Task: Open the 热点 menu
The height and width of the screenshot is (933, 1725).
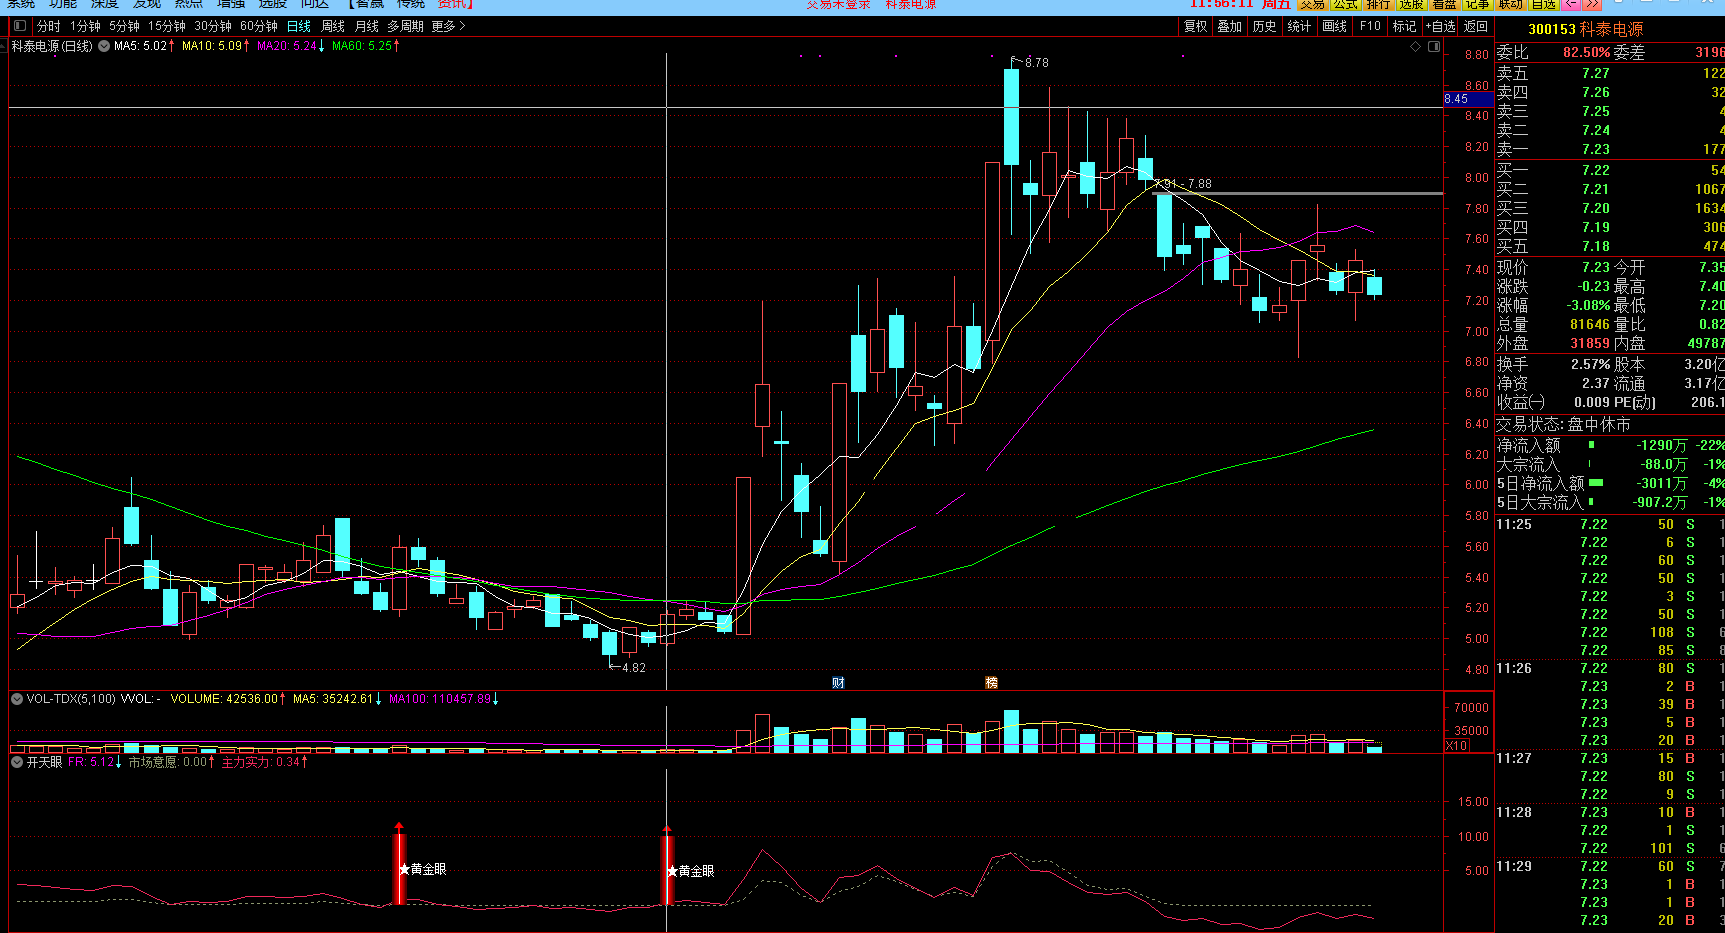Action: tap(189, 5)
